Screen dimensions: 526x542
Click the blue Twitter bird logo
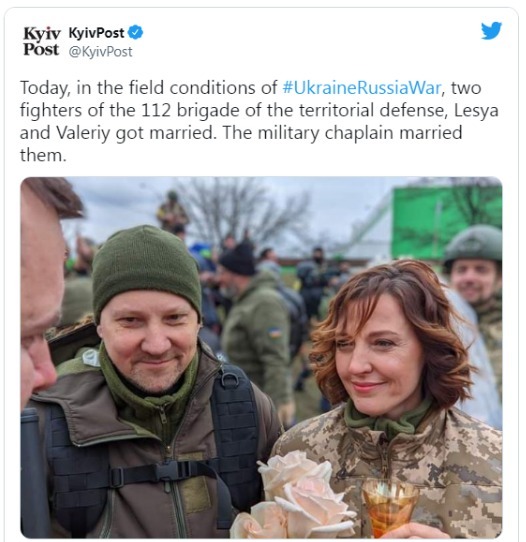coord(491,30)
